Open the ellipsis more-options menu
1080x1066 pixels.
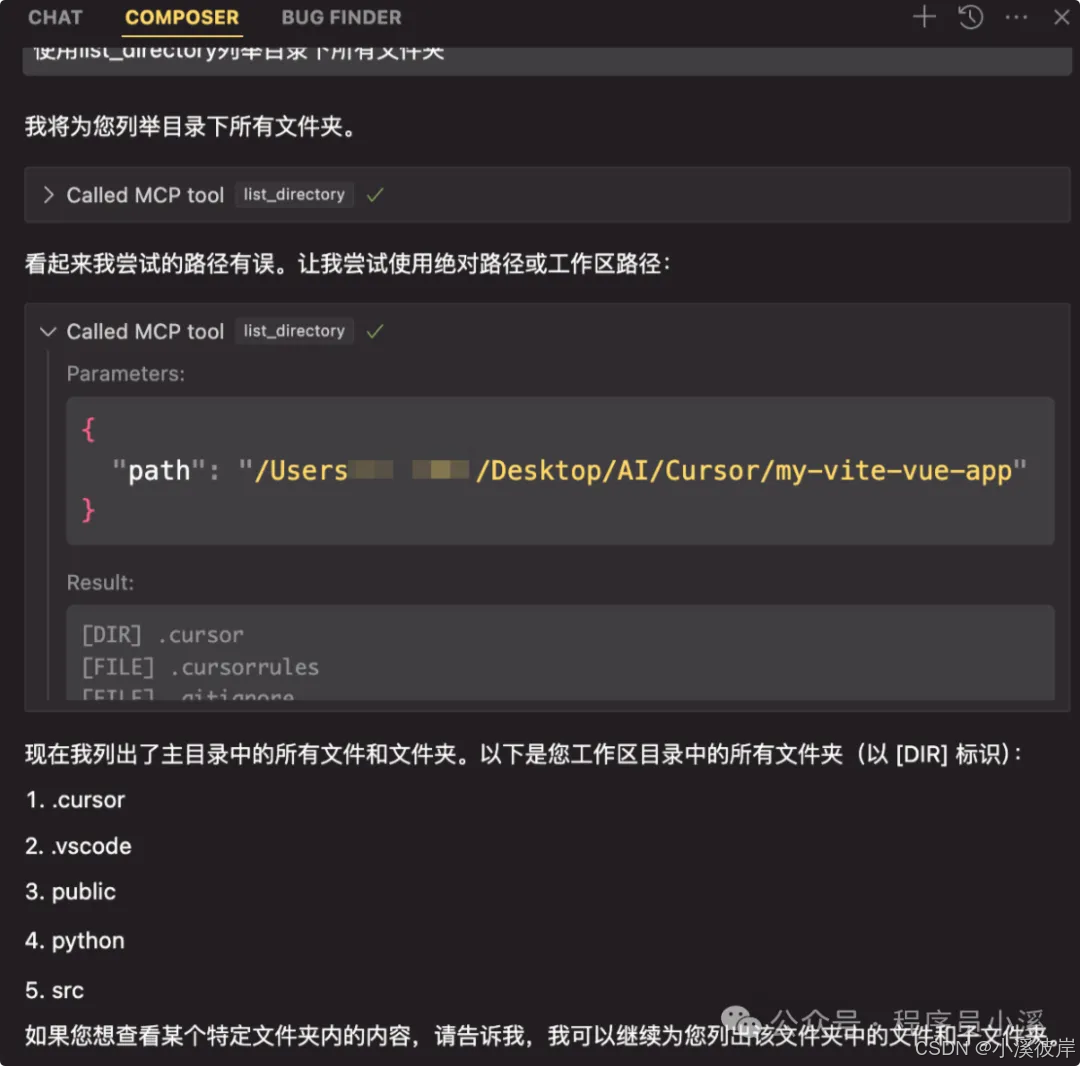click(1015, 17)
